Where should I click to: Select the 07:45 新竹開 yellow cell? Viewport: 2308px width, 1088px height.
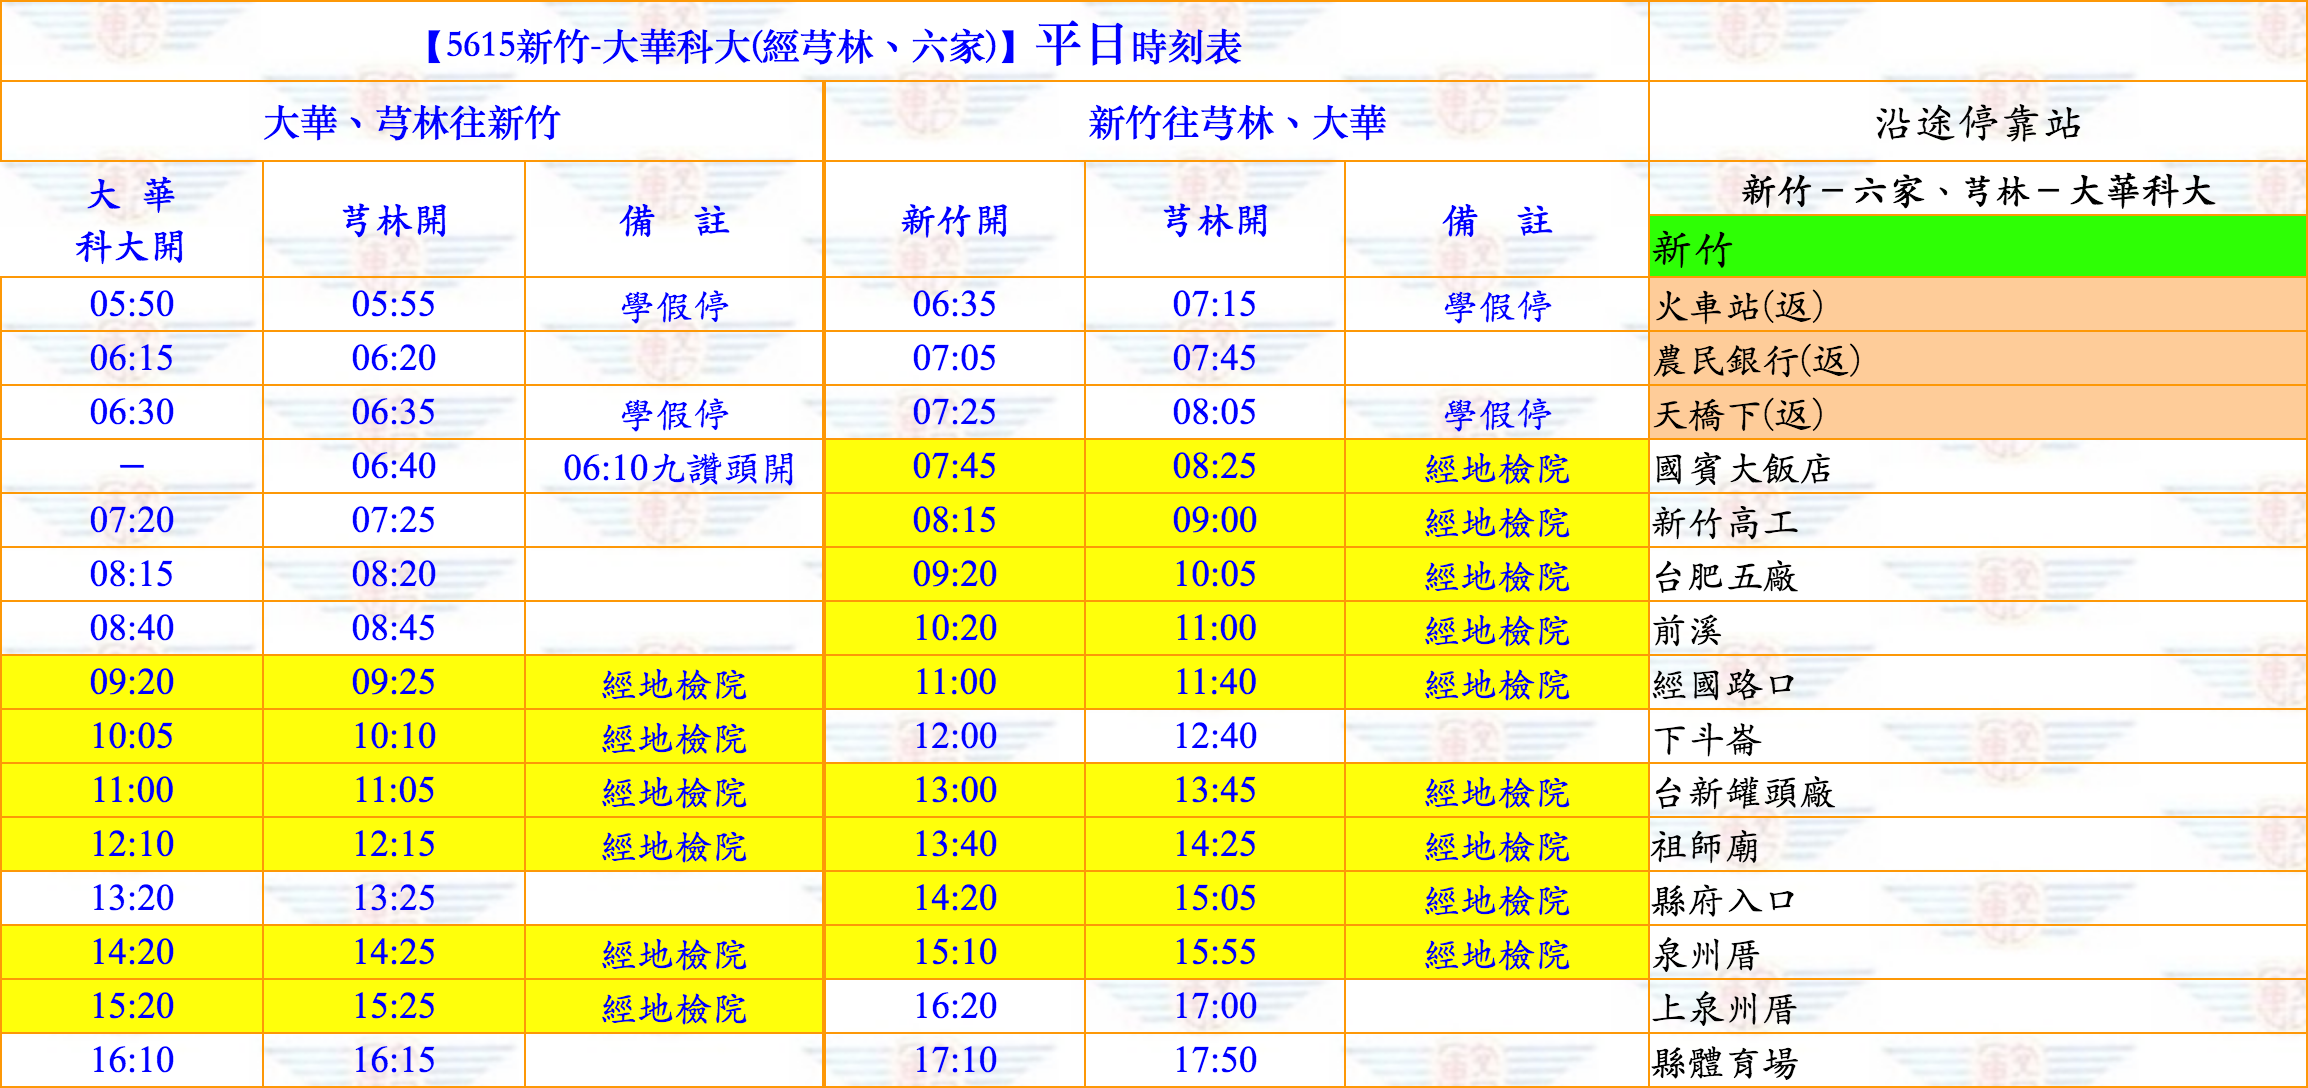click(x=954, y=466)
